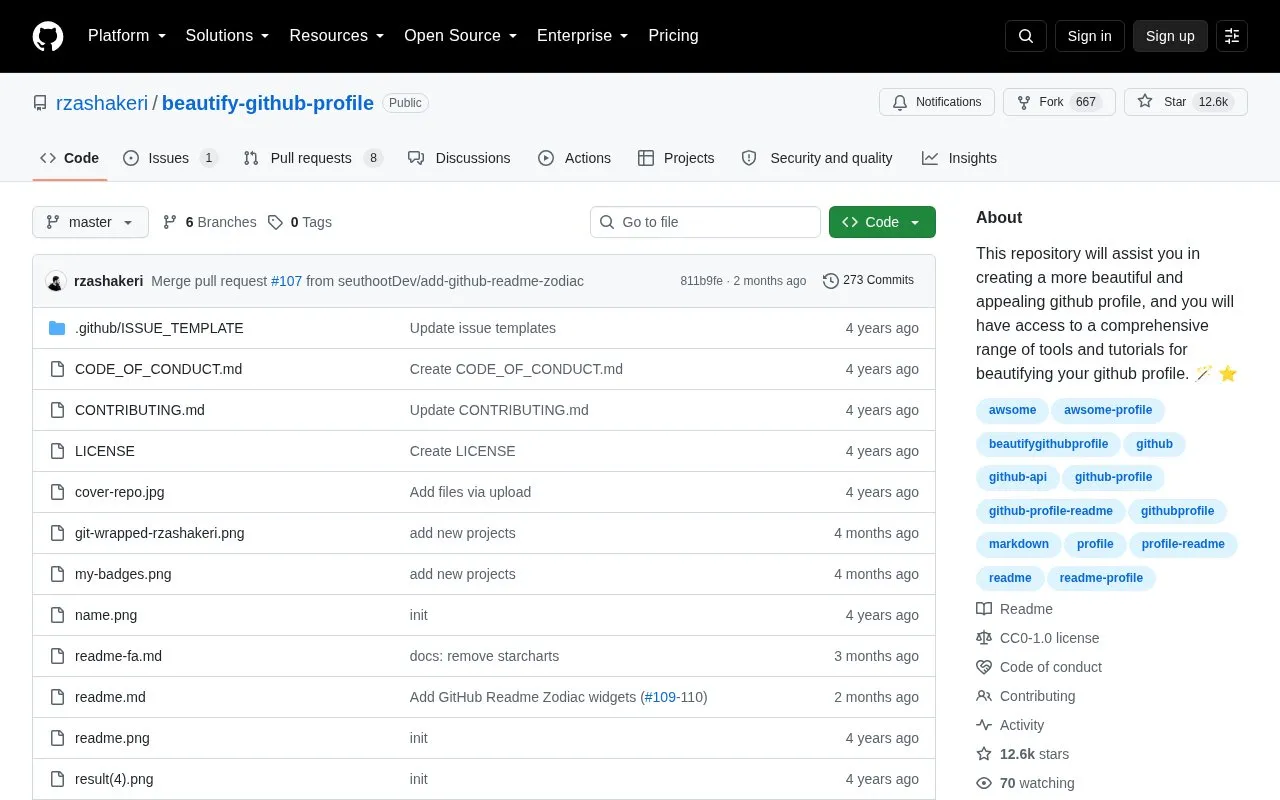Open the Code of conduct link
This screenshot has height=800, width=1280.
[1039, 667]
